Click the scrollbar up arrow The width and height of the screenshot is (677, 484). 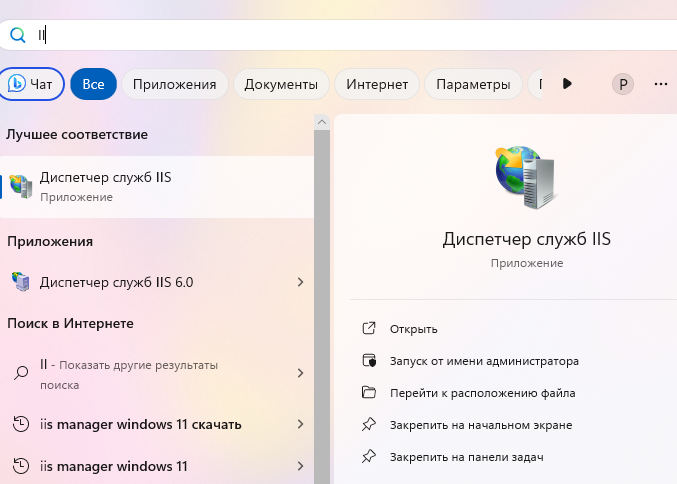pos(322,122)
